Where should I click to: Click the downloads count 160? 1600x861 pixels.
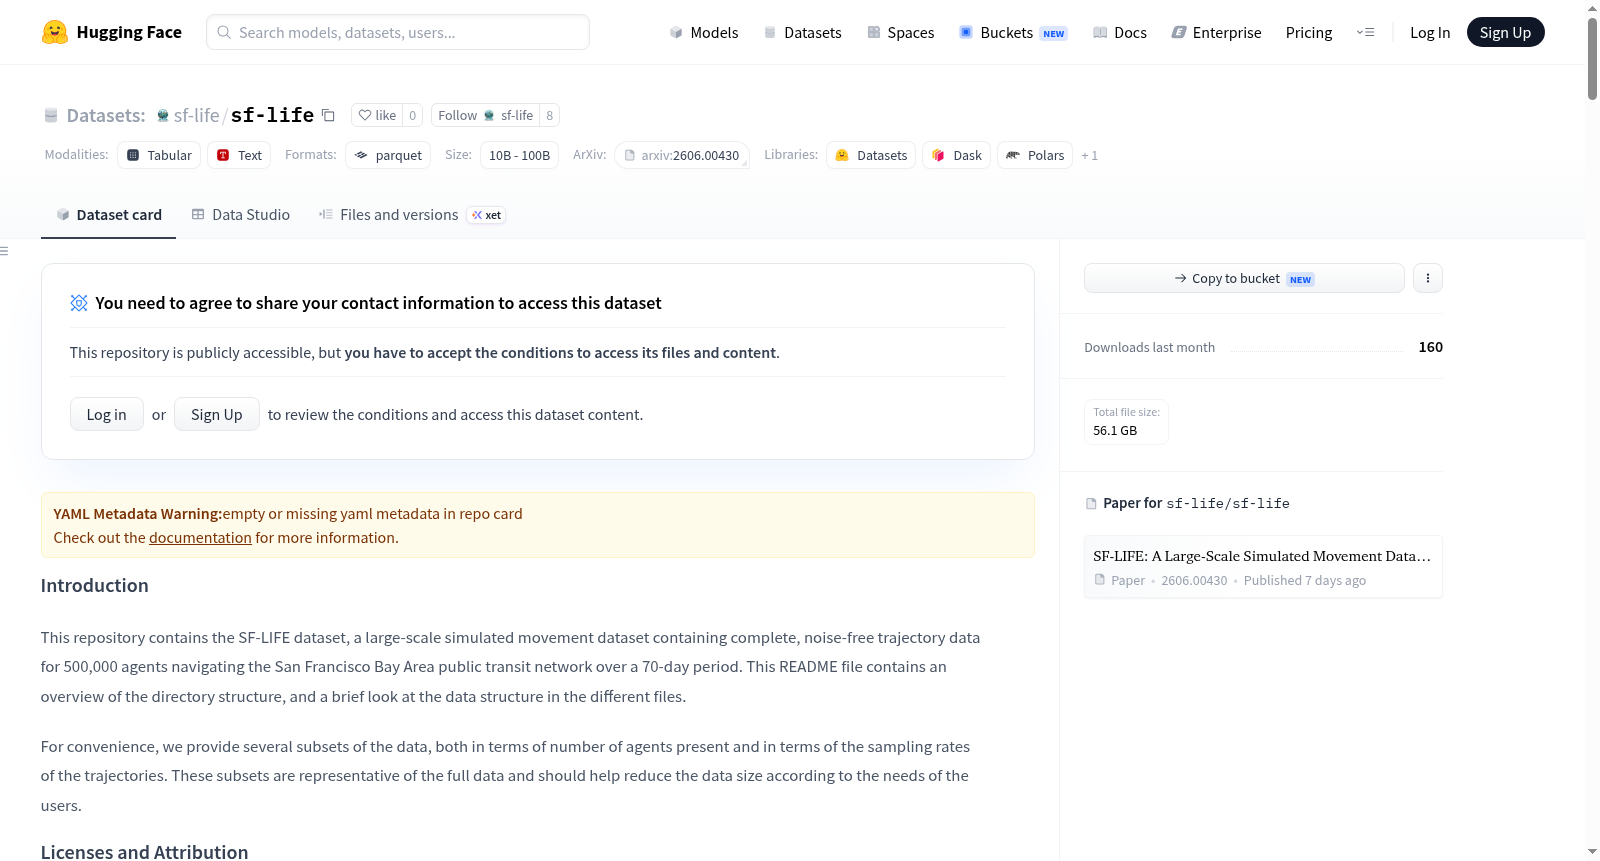coord(1430,347)
